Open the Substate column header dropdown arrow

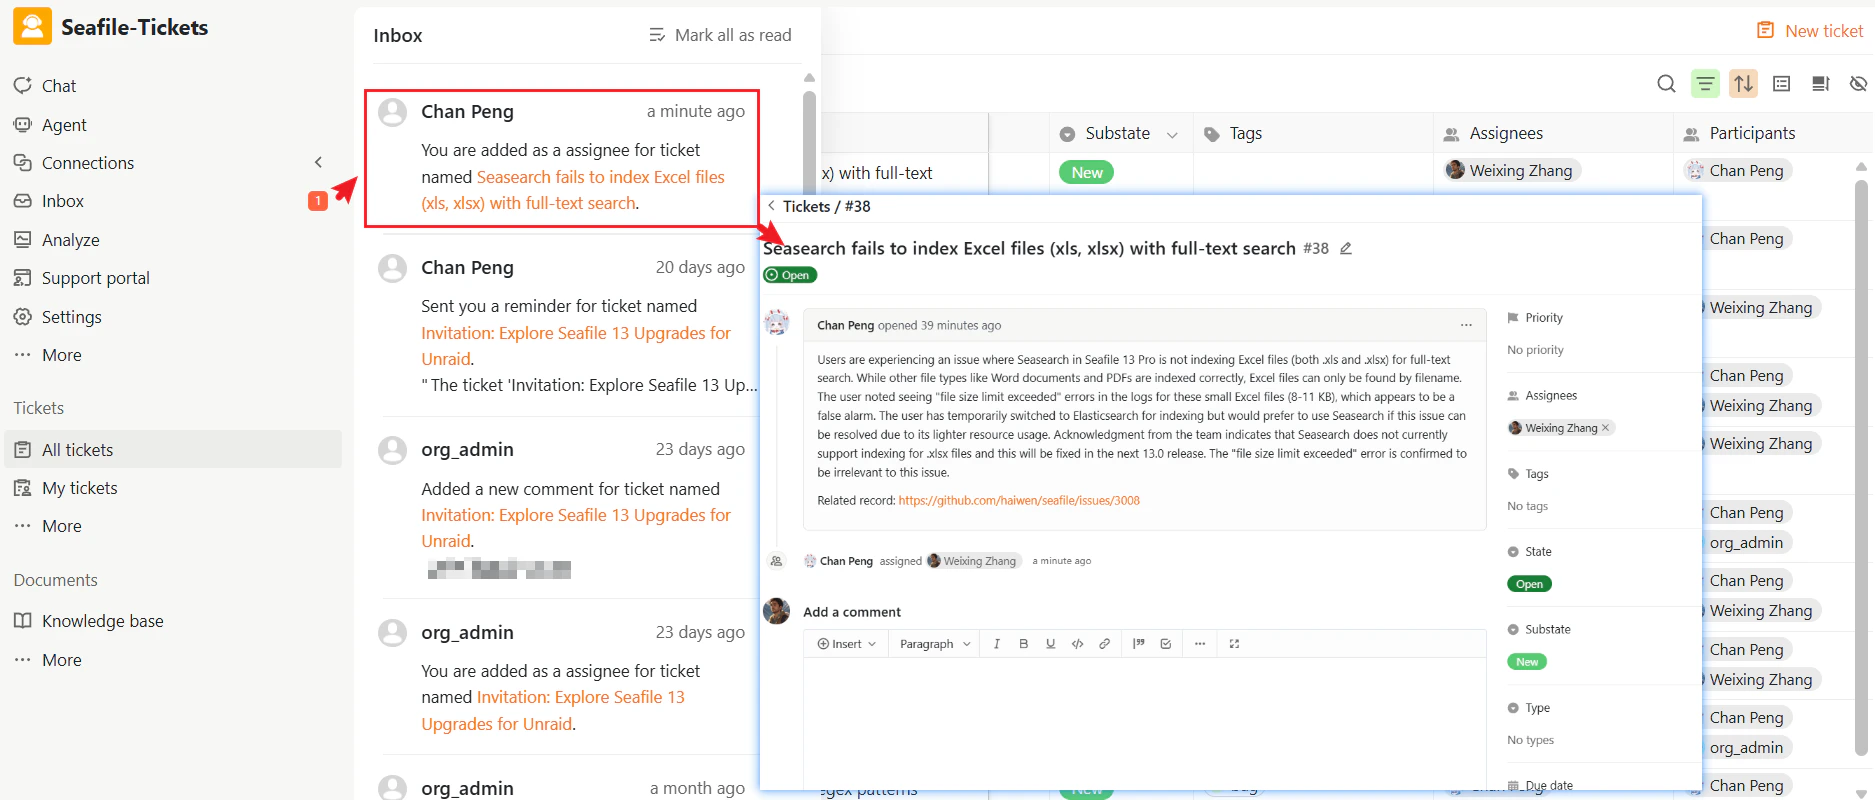(1172, 134)
